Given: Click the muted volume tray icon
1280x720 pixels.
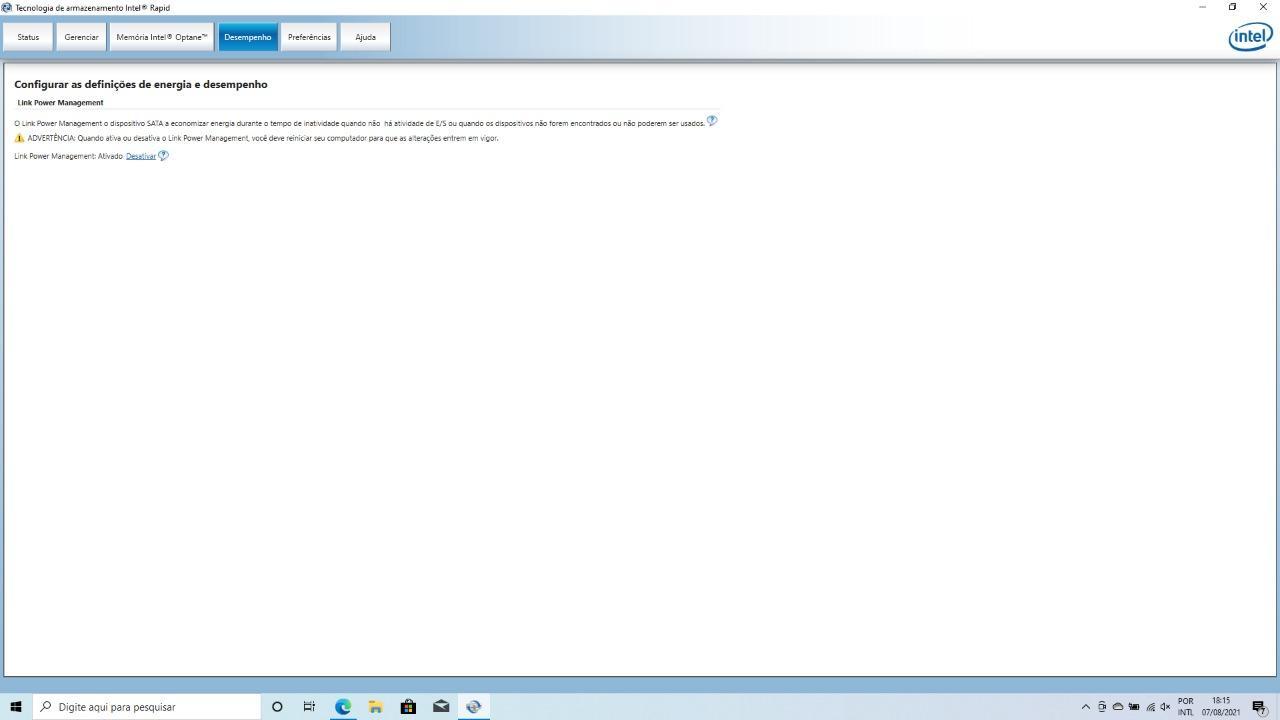Looking at the screenshot, I should tap(1165, 707).
